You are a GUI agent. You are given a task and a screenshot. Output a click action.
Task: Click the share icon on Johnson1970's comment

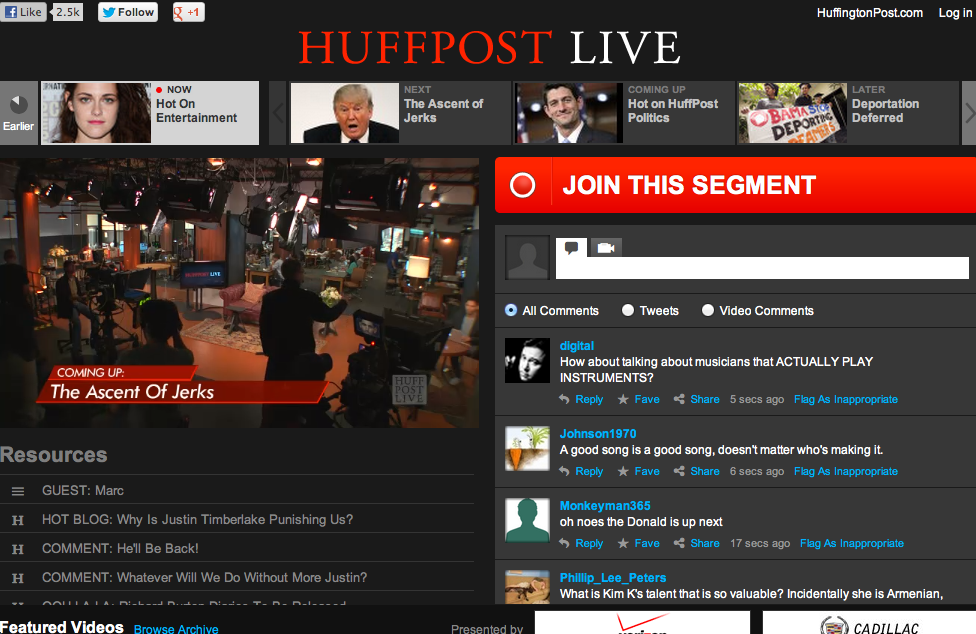(x=679, y=472)
